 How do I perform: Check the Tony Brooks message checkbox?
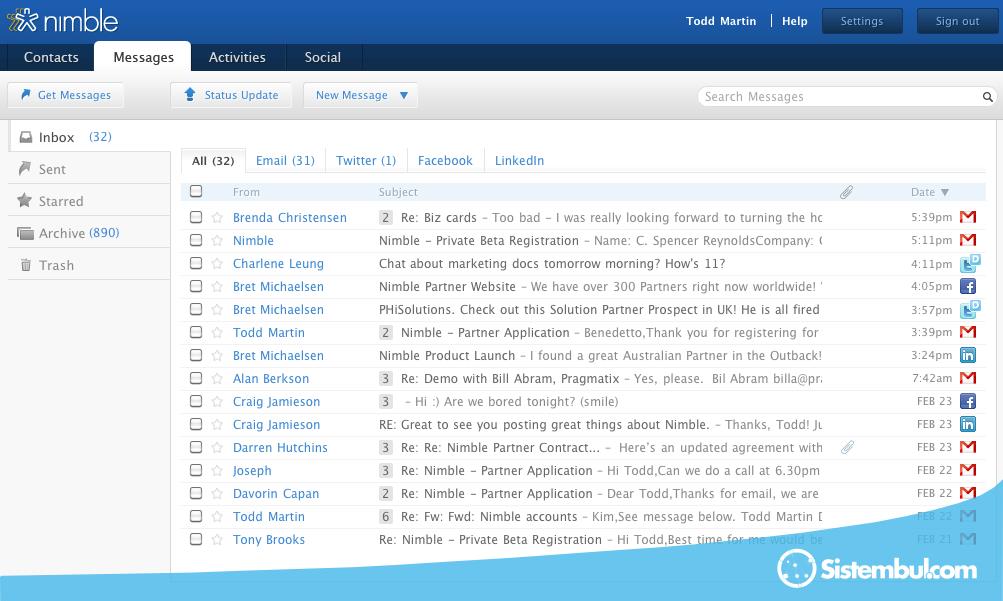pos(196,540)
